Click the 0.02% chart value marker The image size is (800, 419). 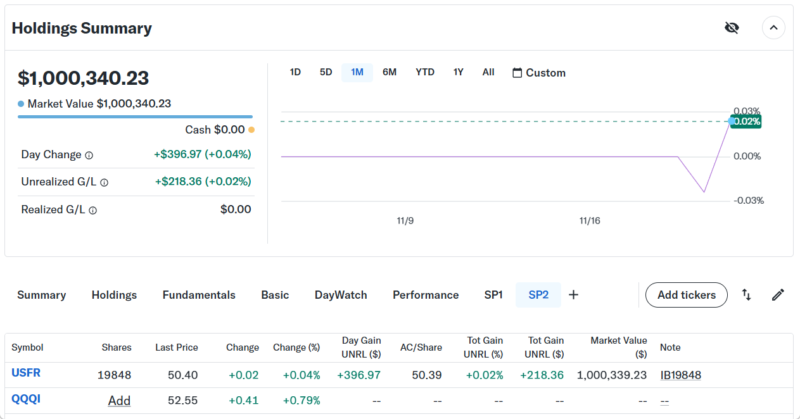(746, 121)
